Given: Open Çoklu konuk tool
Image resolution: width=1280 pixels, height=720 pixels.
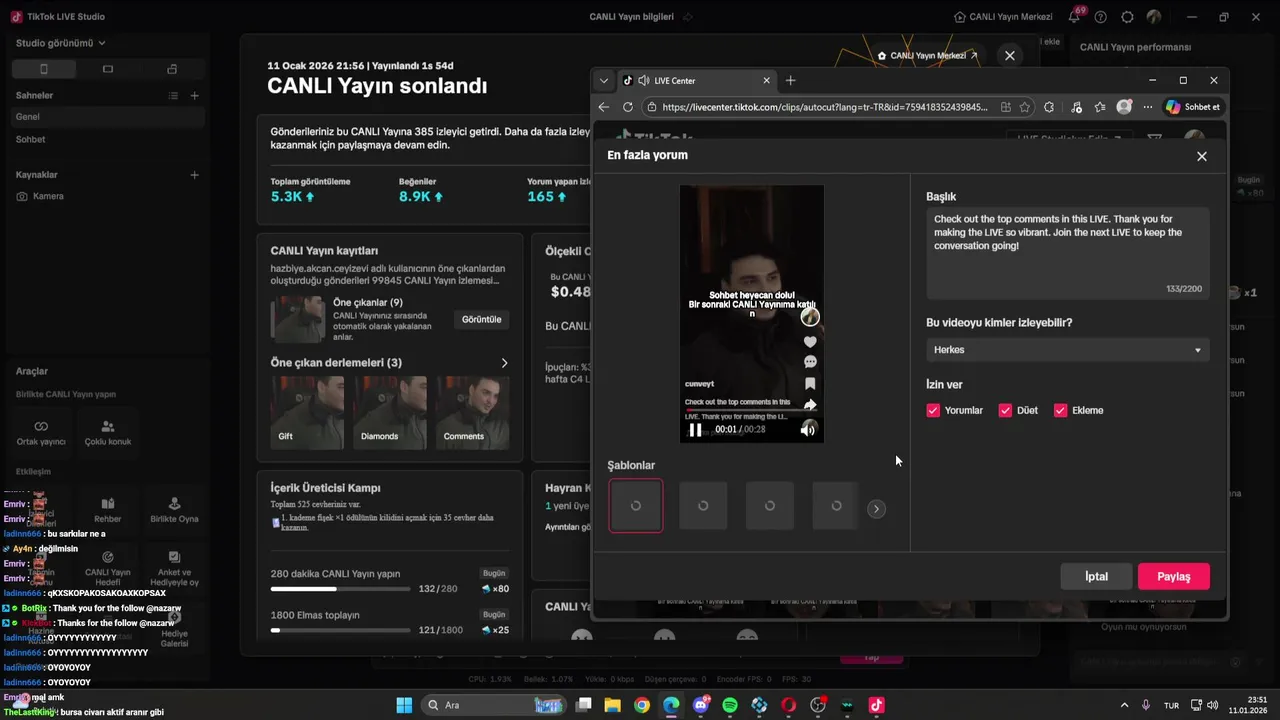Looking at the screenshot, I should [x=108, y=433].
